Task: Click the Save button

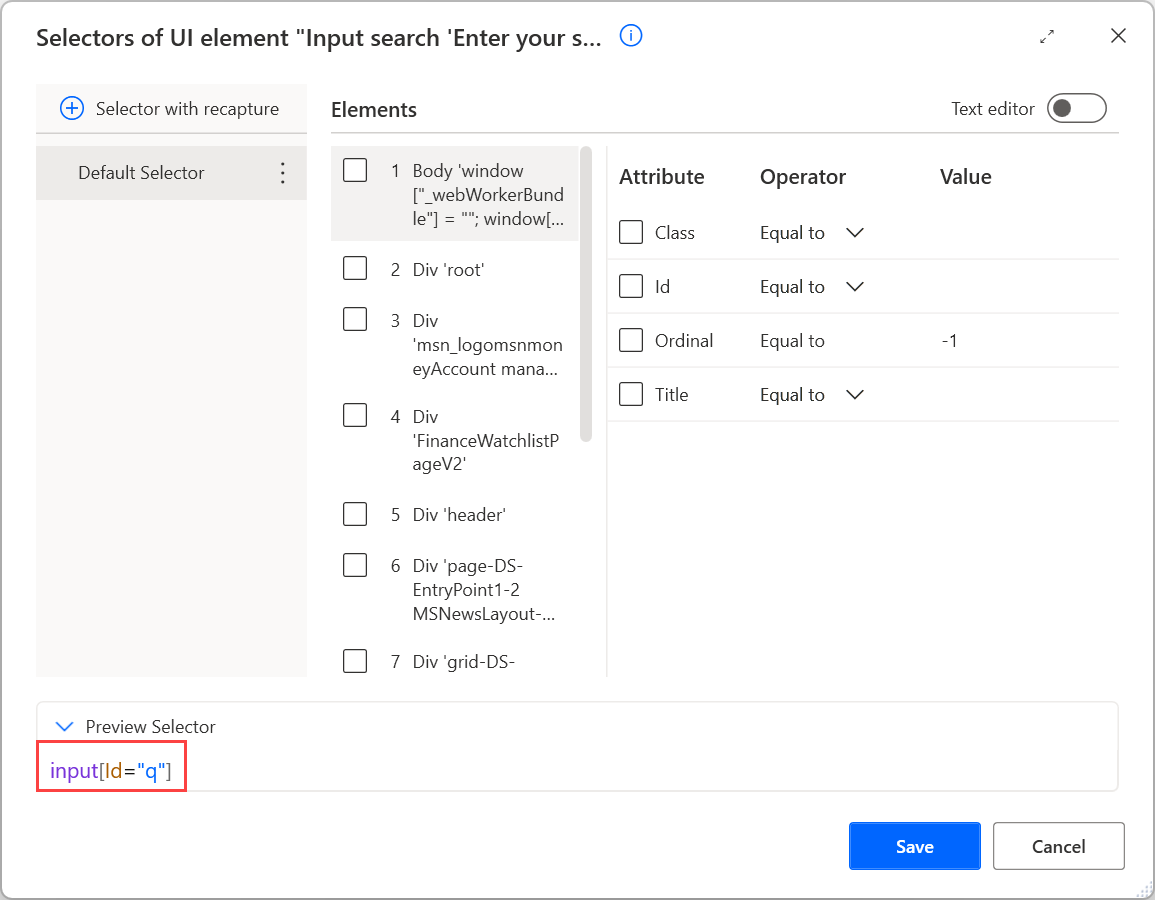Action: click(x=914, y=846)
